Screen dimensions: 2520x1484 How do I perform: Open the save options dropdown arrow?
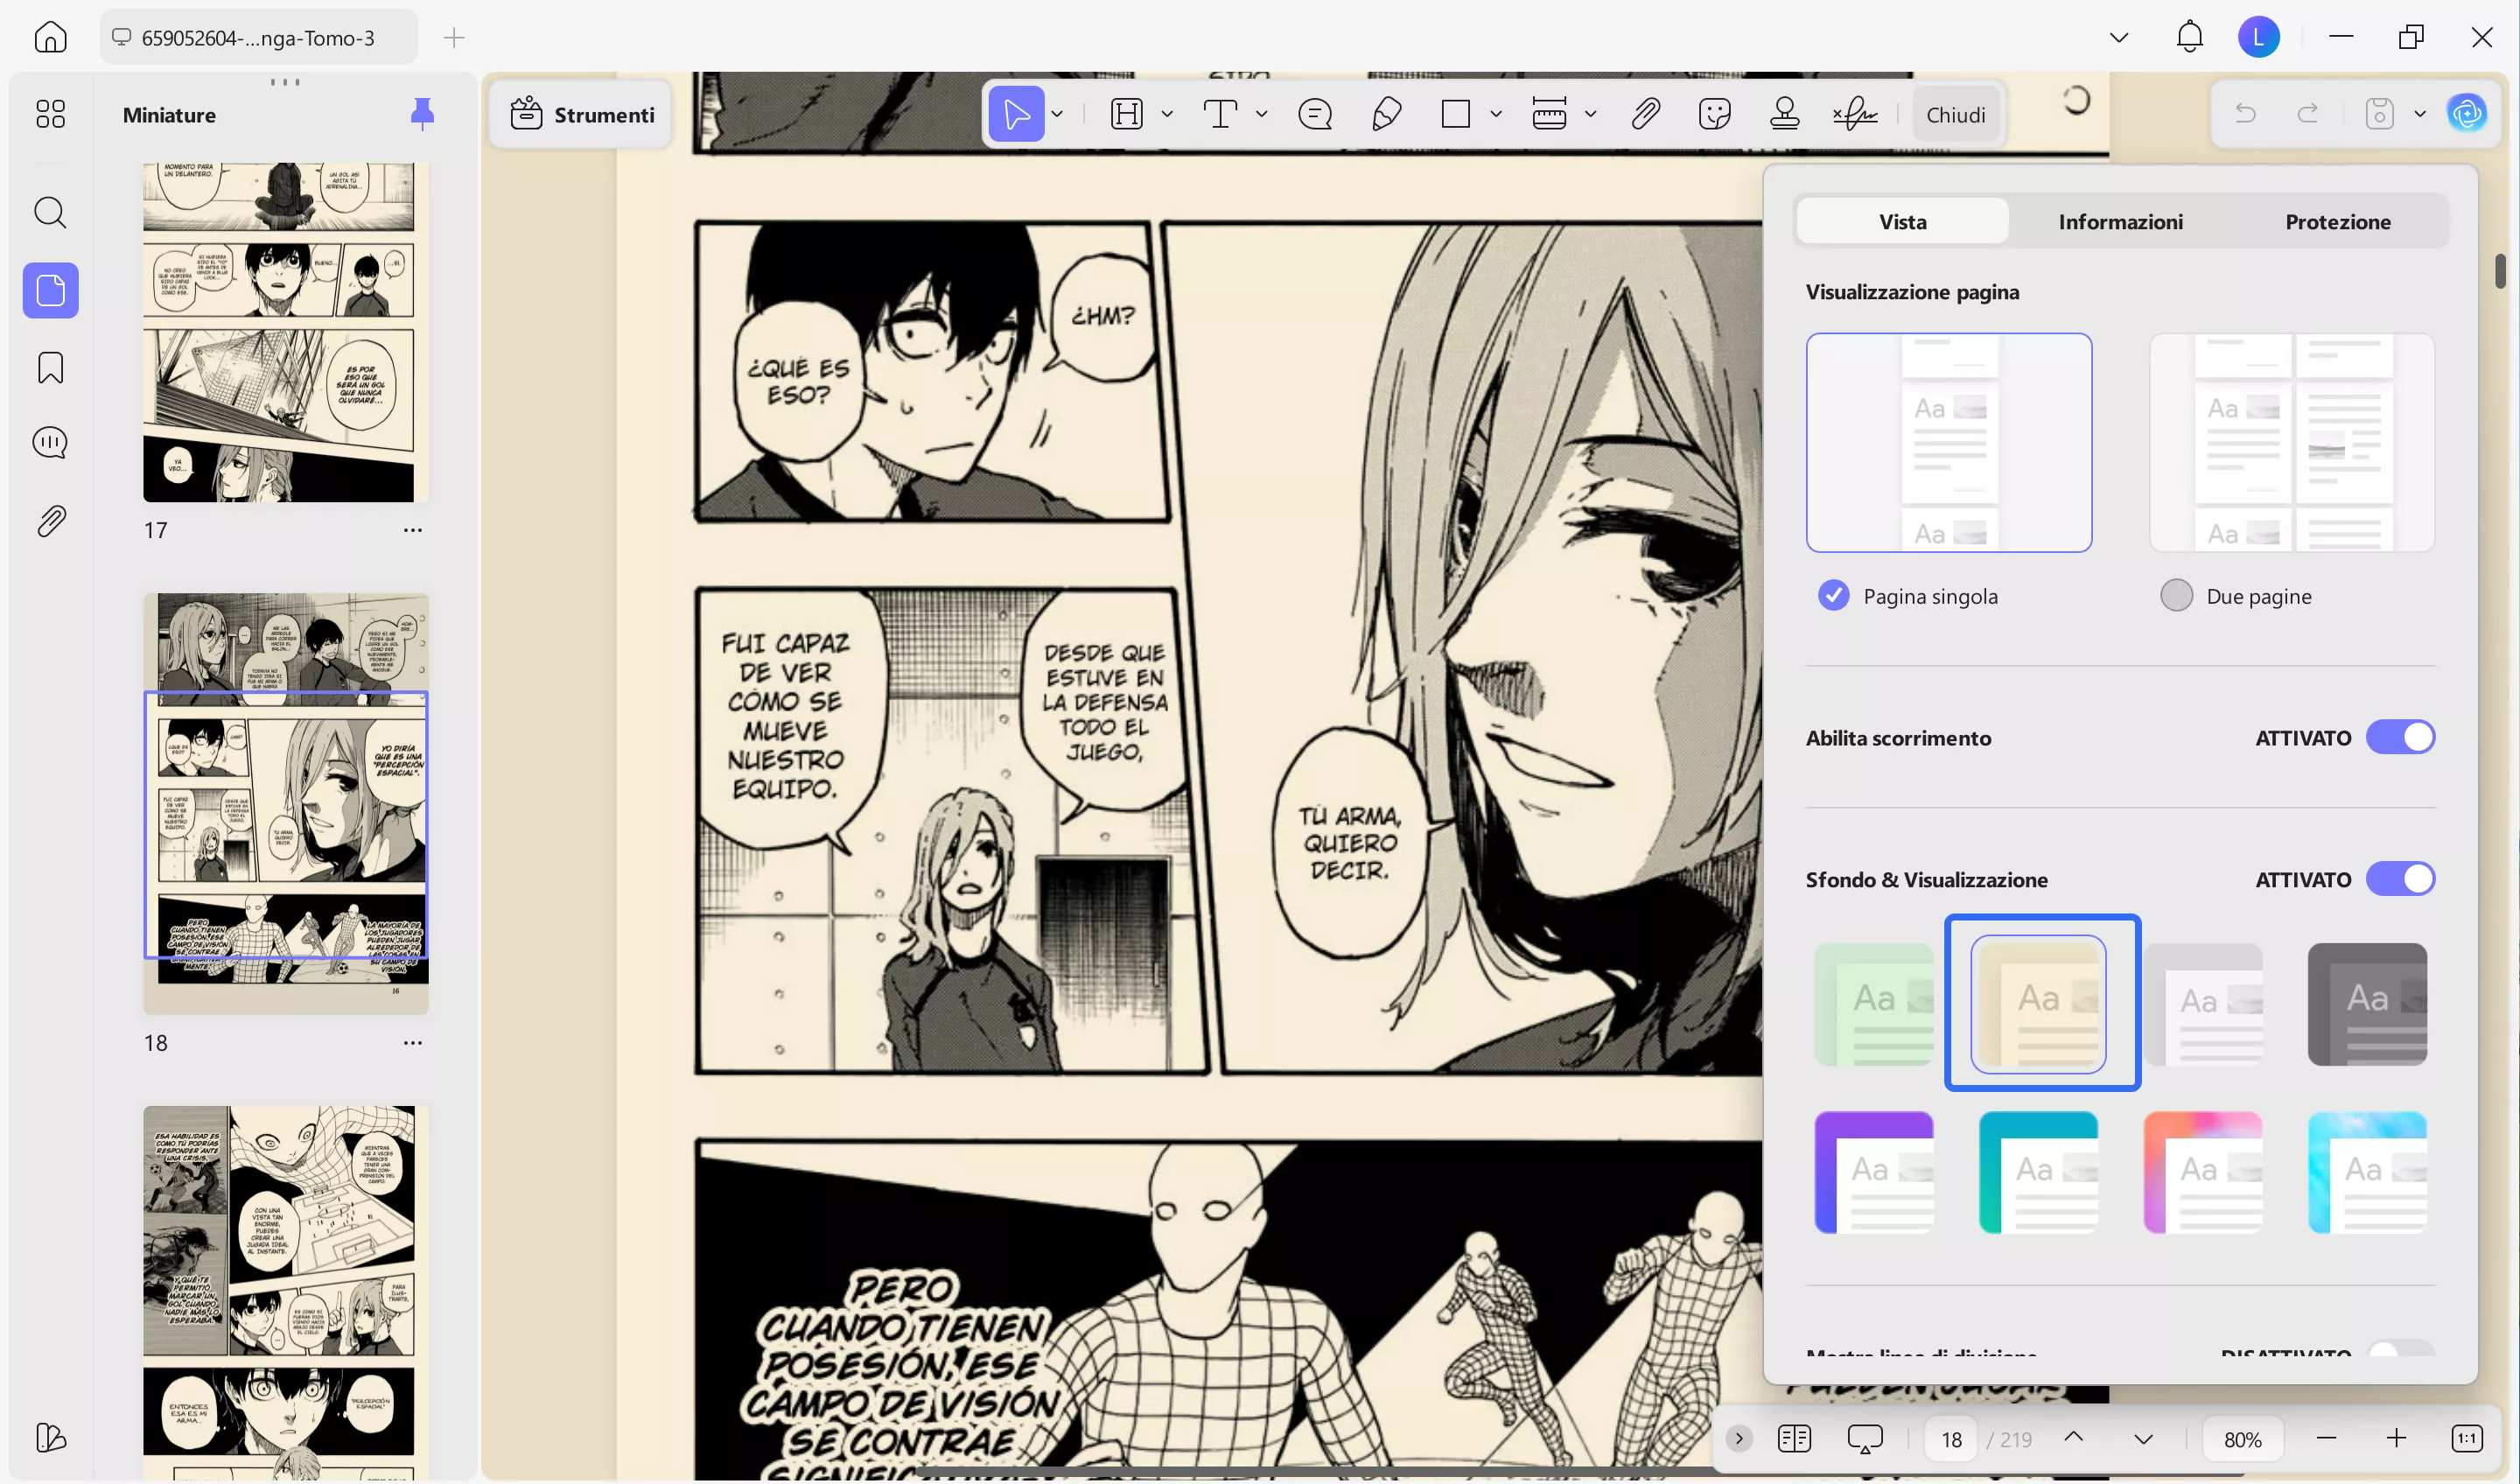coord(2420,114)
